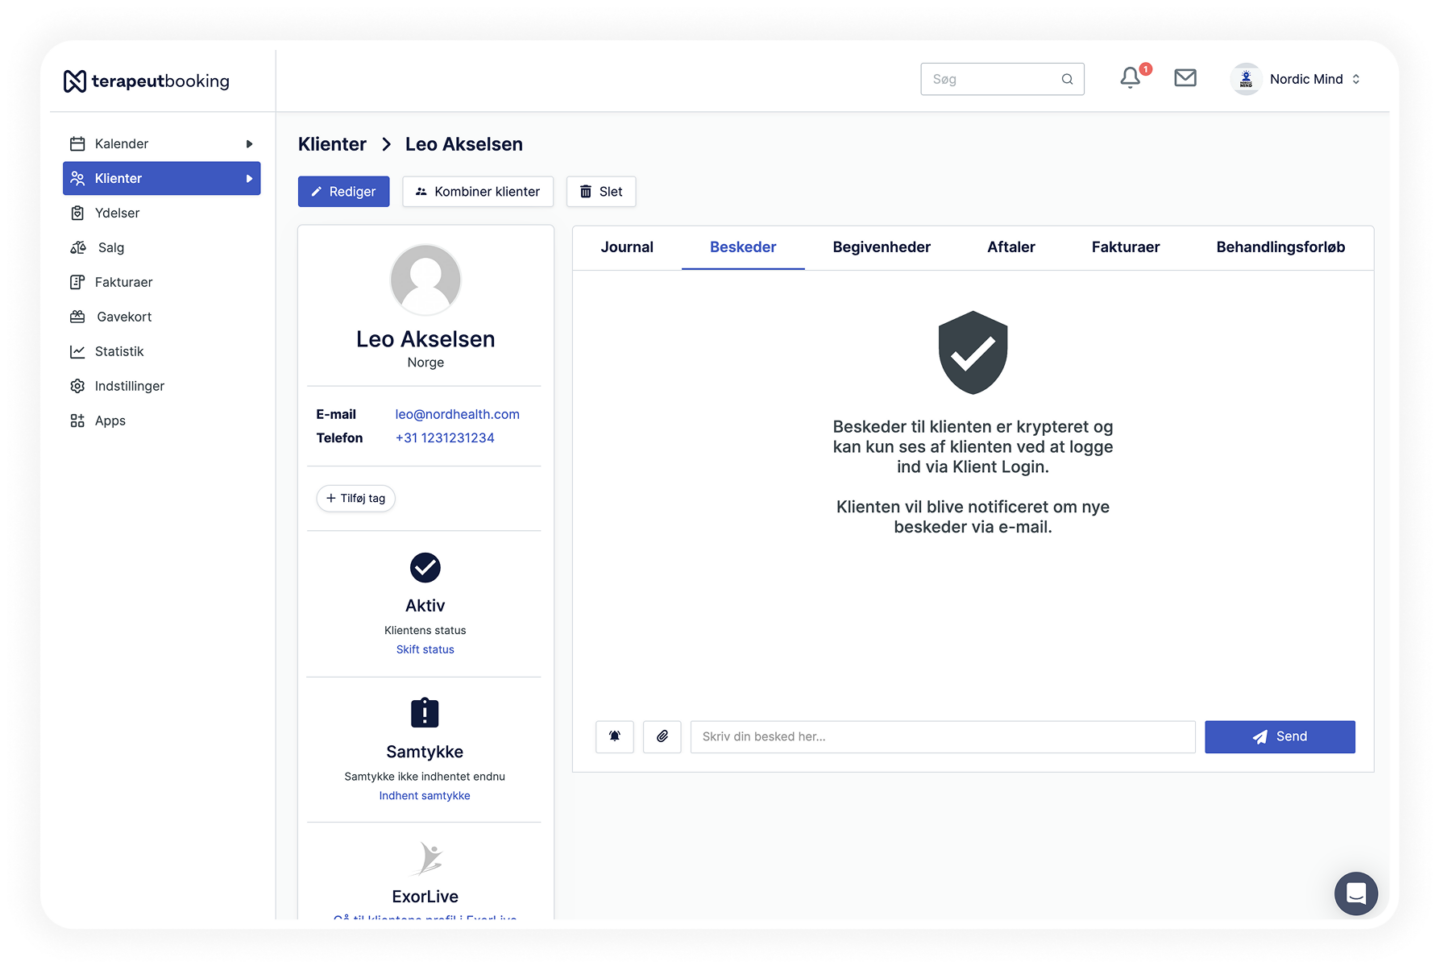
Task: Click the attachment paperclip icon
Action: 662,737
